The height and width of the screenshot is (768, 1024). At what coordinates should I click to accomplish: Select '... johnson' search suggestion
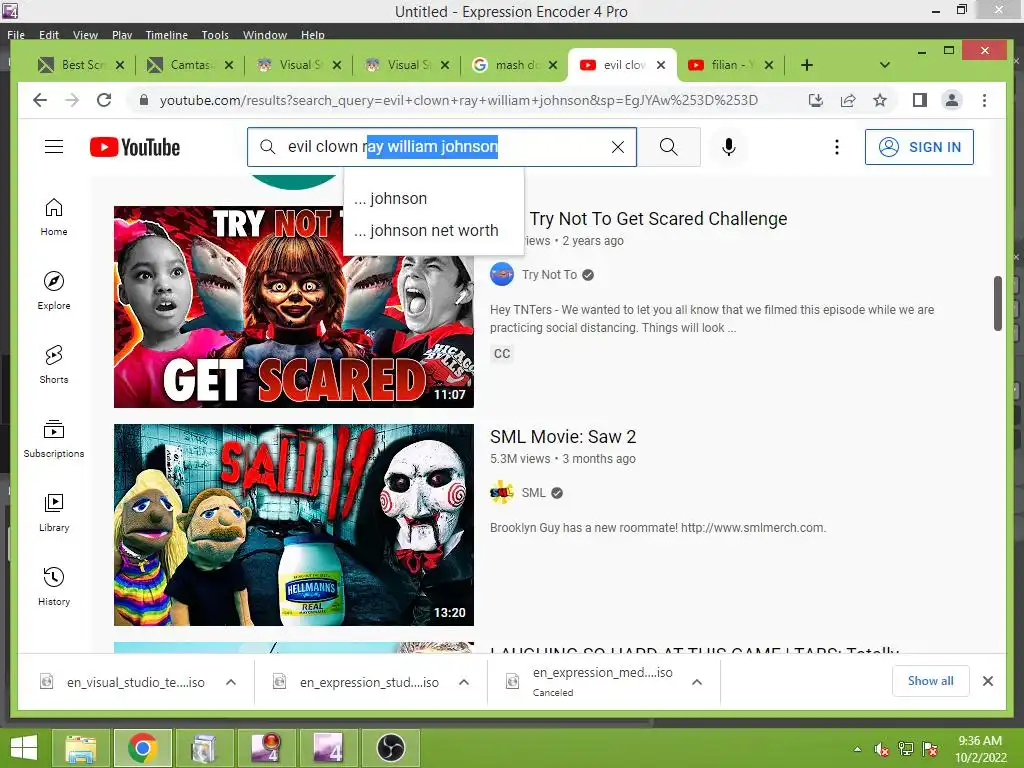tap(434, 198)
